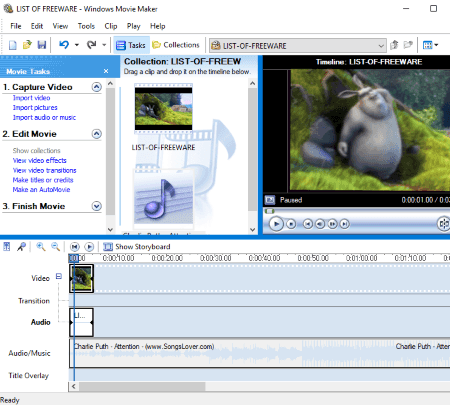Click Import pictures link

35,107
